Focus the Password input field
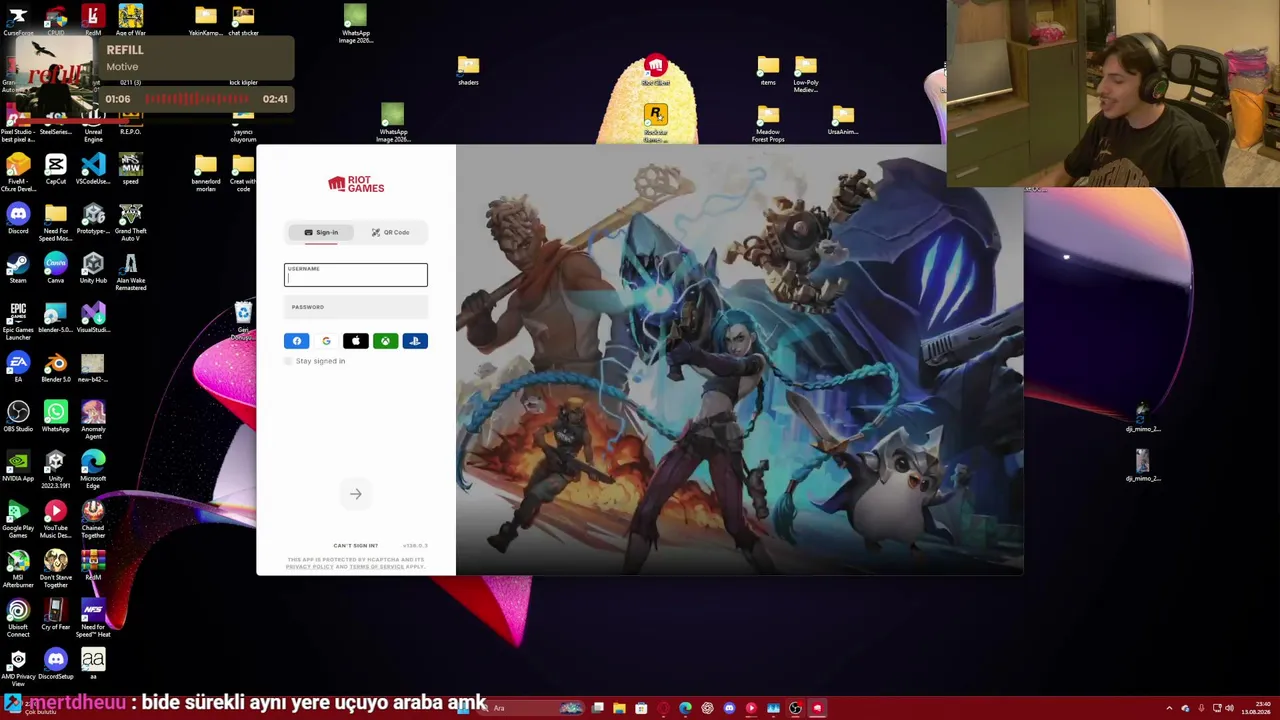1280x720 pixels. [x=356, y=308]
